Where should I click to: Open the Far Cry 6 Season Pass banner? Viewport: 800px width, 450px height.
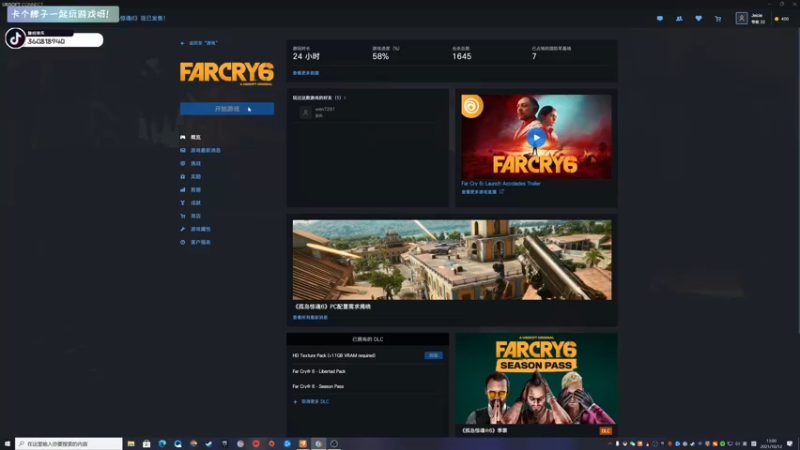point(536,379)
